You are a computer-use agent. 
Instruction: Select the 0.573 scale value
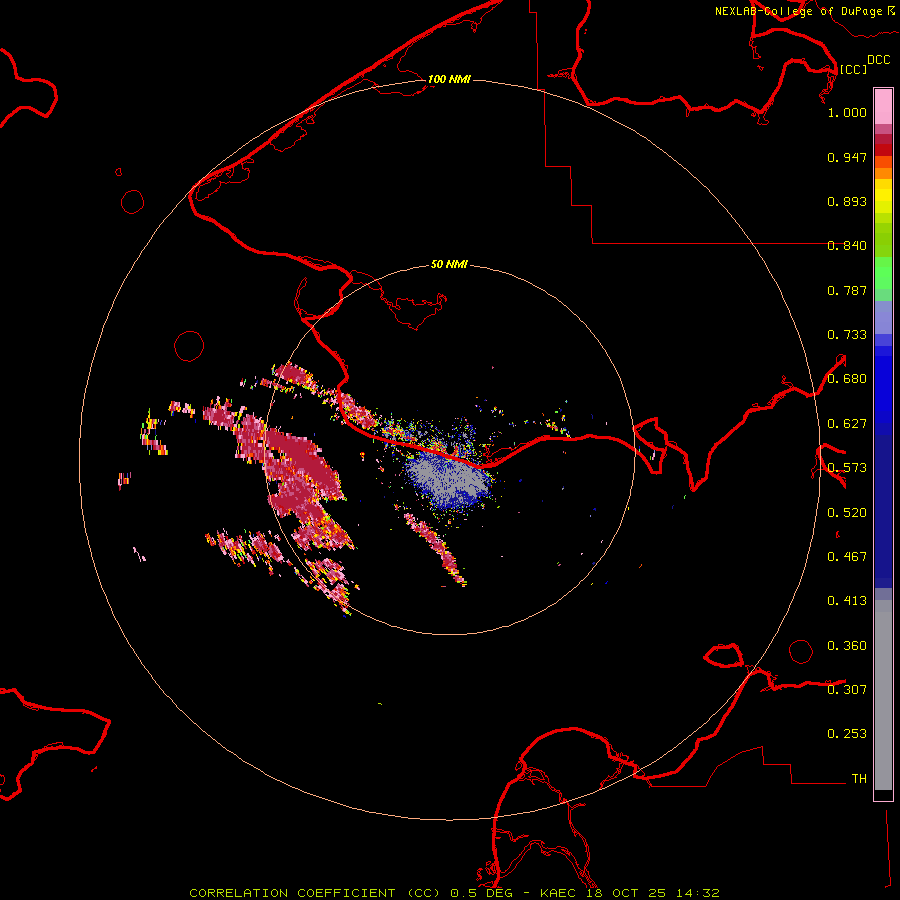pos(847,468)
